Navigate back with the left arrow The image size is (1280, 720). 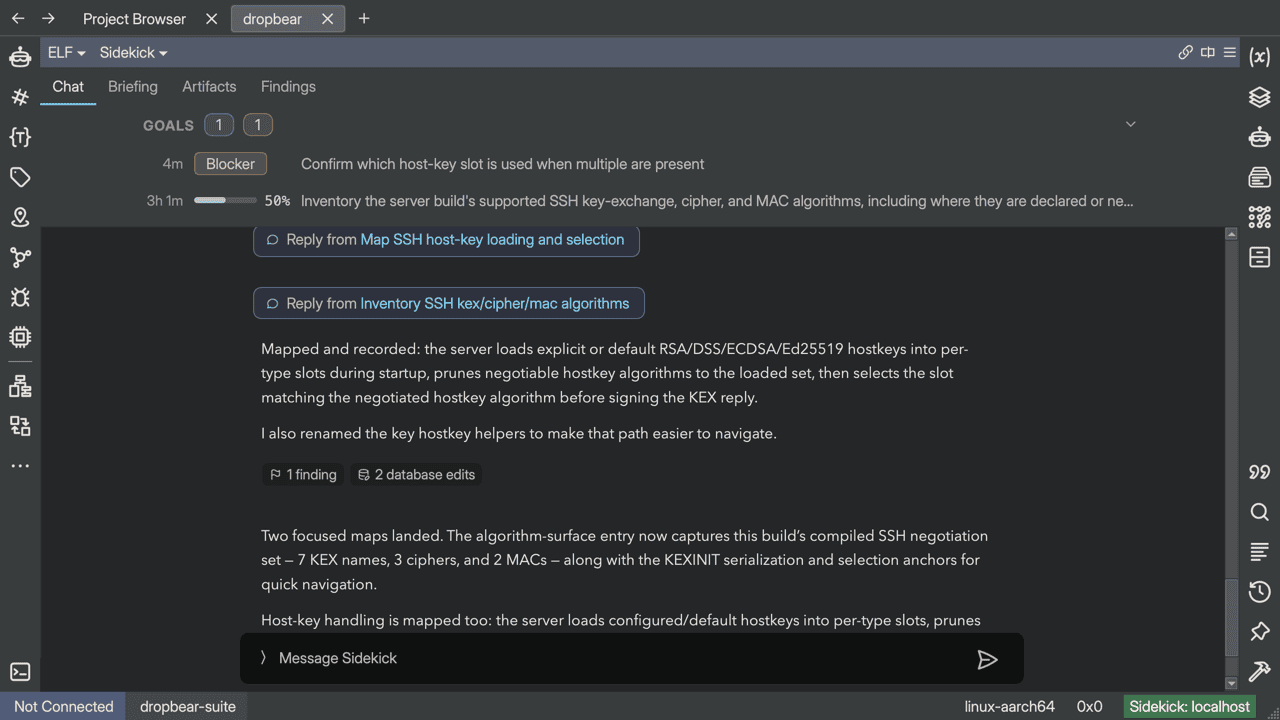[x=18, y=18]
